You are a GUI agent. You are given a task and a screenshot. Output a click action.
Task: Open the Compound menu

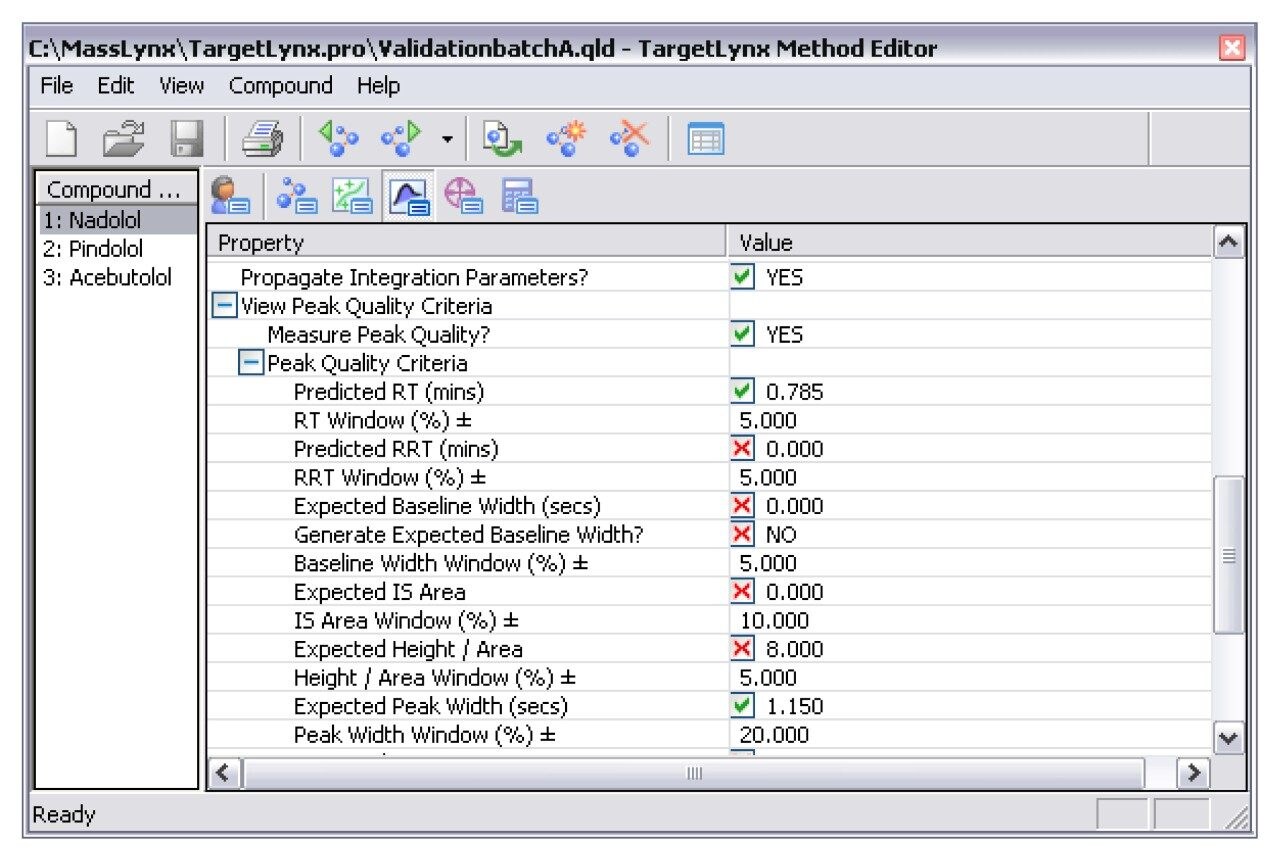(x=281, y=86)
